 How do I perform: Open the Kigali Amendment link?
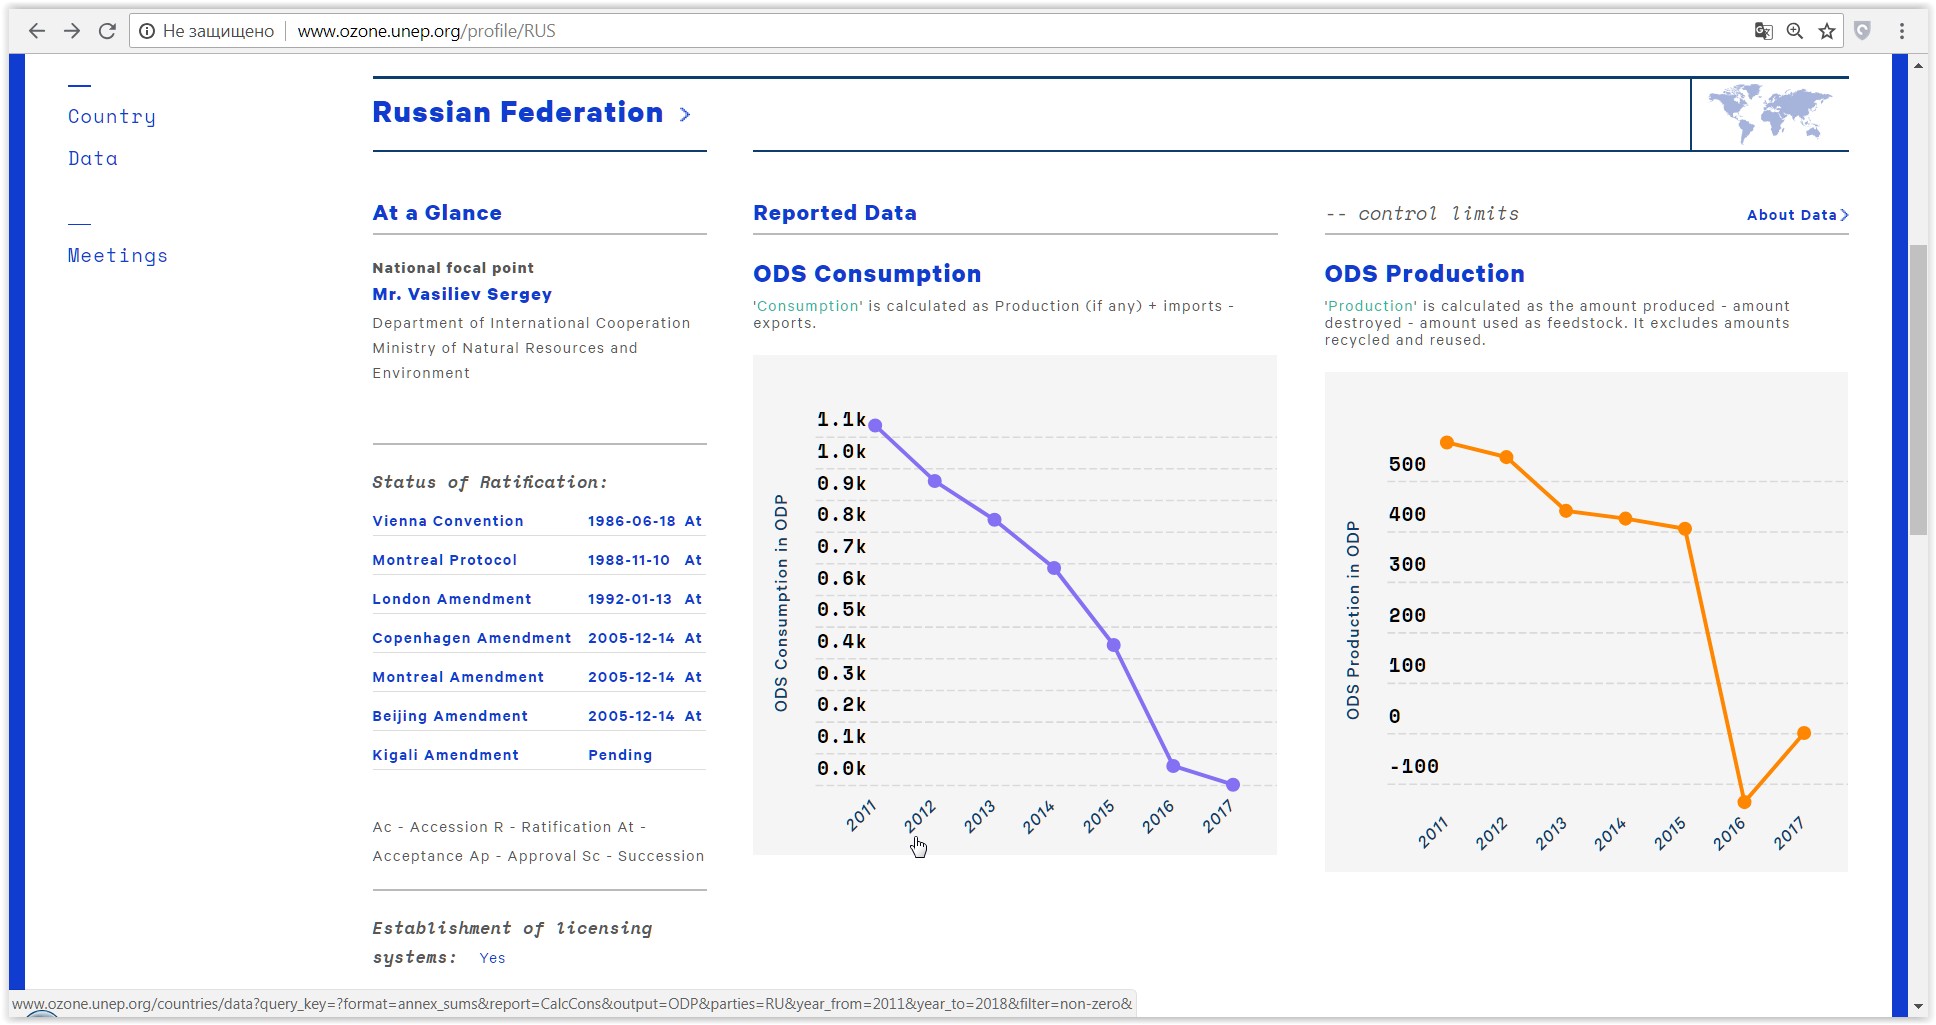coord(446,755)
